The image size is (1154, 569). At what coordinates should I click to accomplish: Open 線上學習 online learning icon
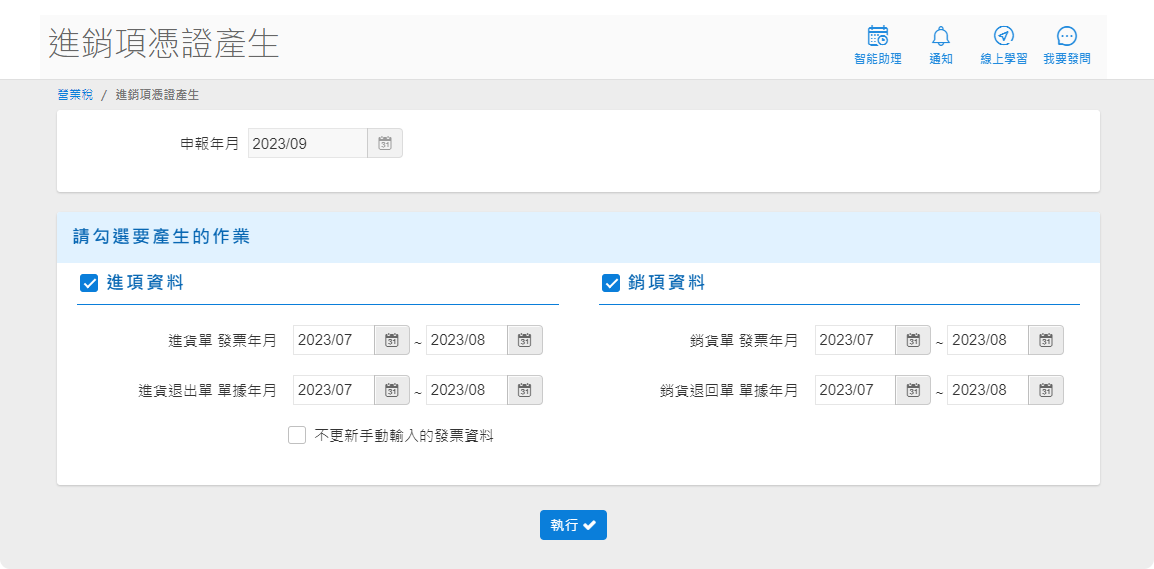1003,37
